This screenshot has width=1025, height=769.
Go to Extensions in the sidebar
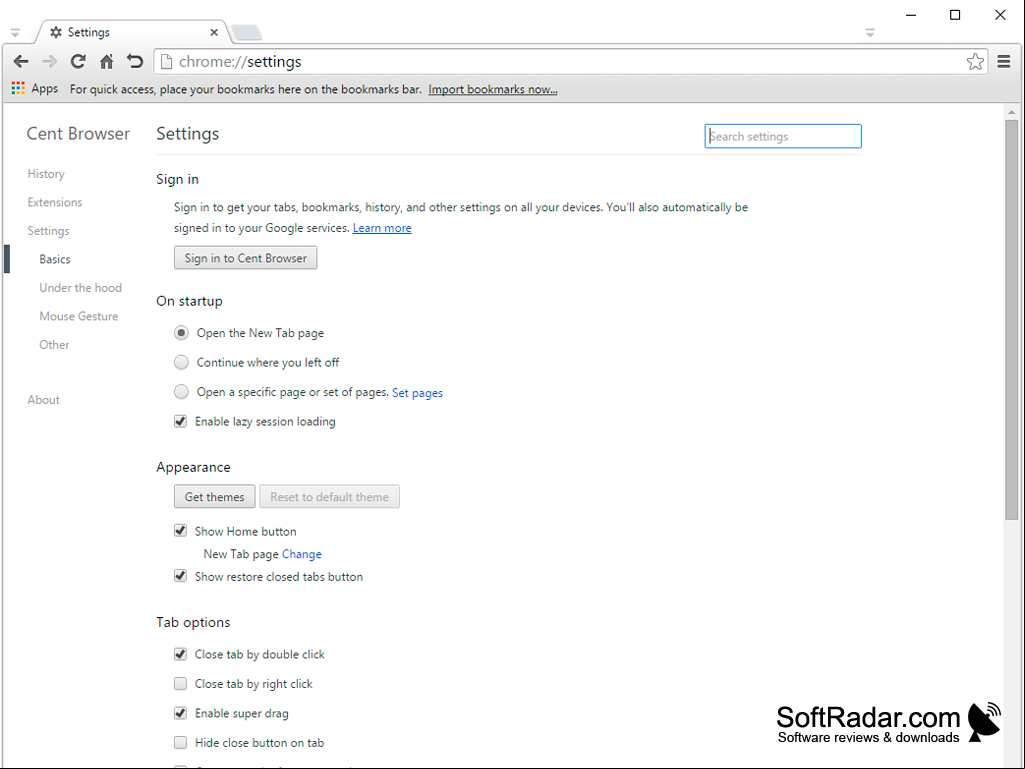coord(55,202)
